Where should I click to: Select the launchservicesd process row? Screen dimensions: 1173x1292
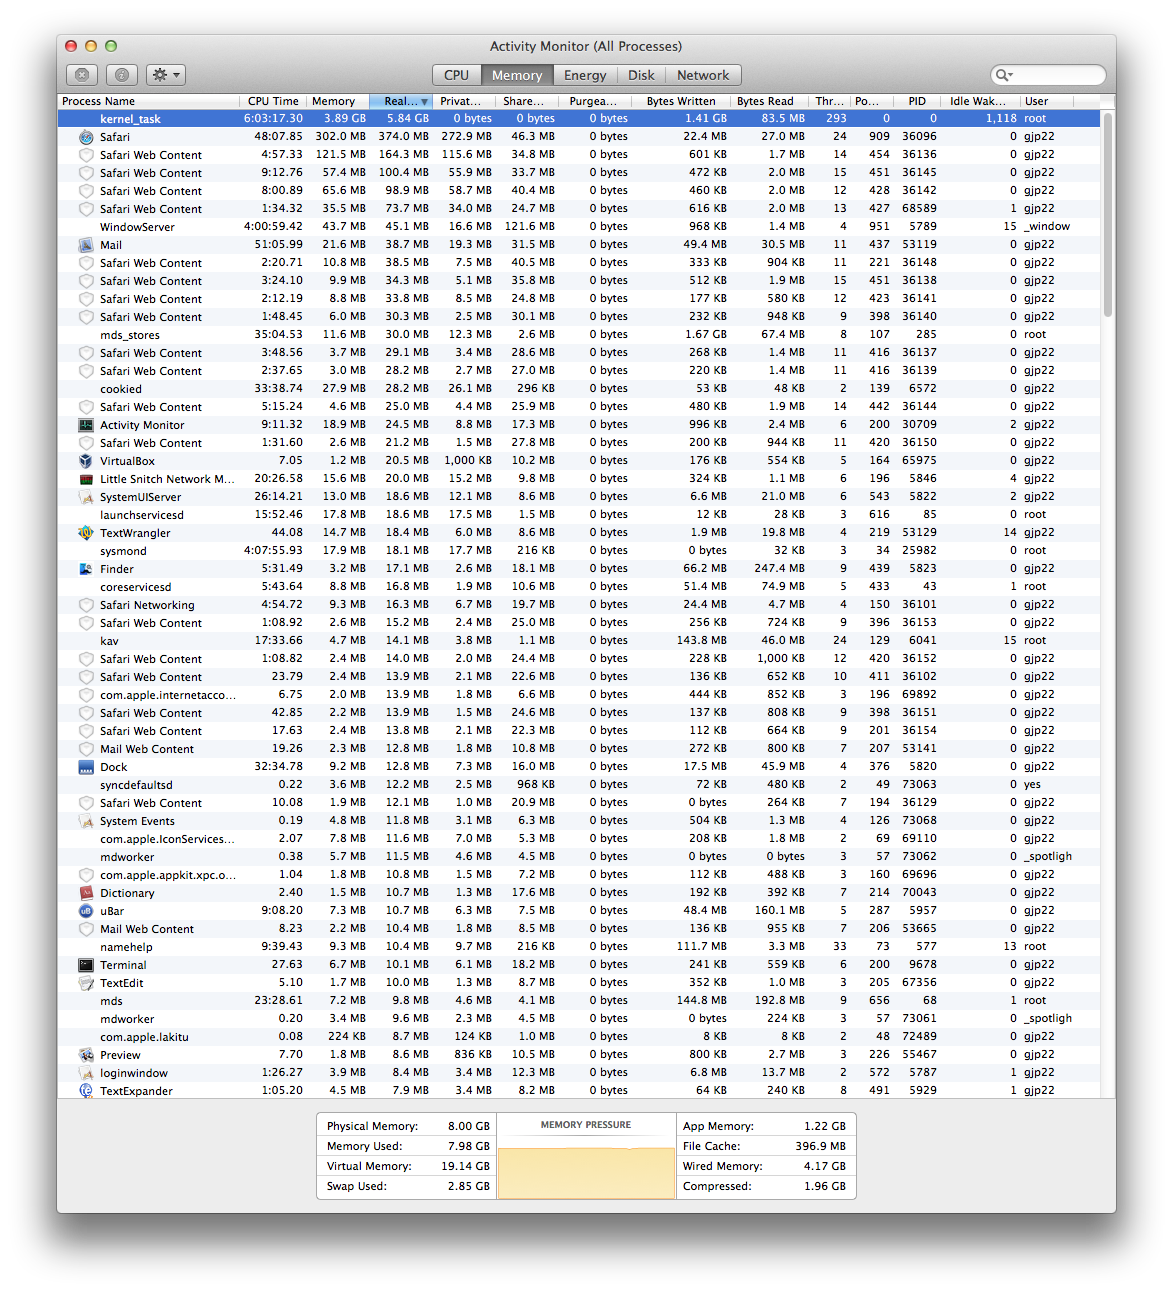pos(578,515)
